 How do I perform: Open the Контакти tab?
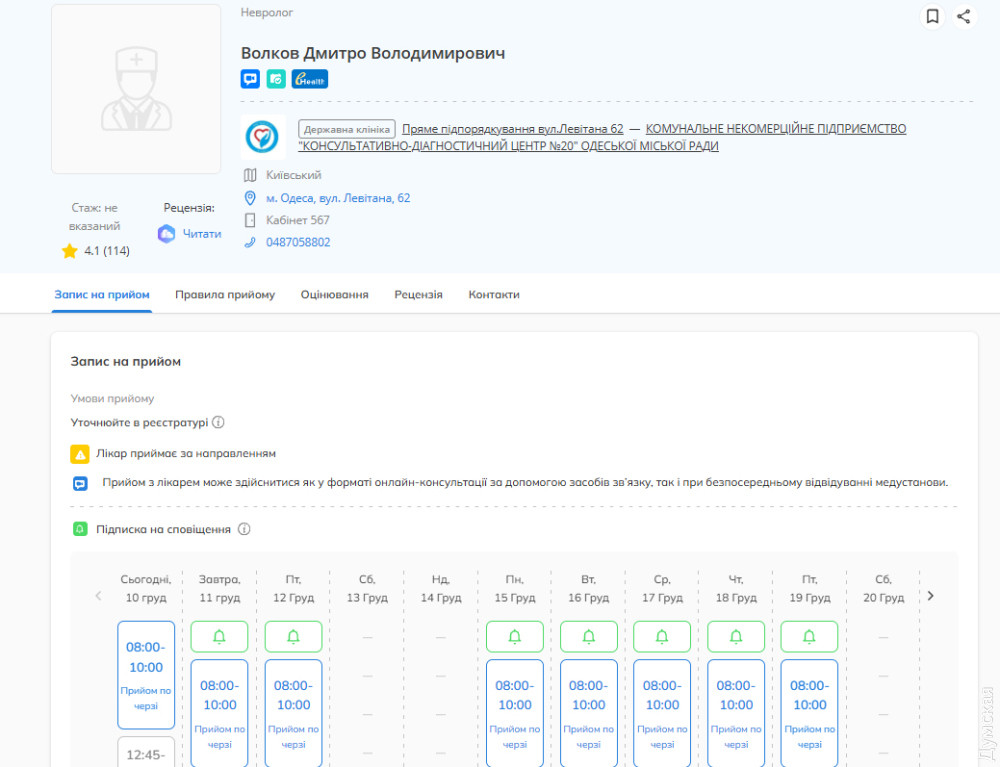[494, 295]
